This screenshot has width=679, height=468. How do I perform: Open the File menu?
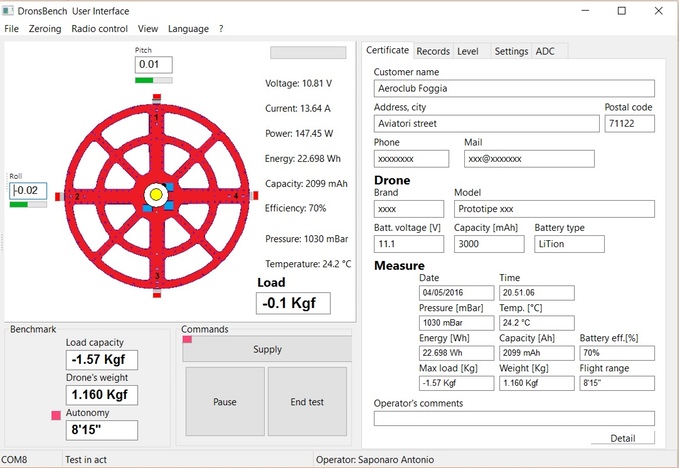[x=12, y=29]
